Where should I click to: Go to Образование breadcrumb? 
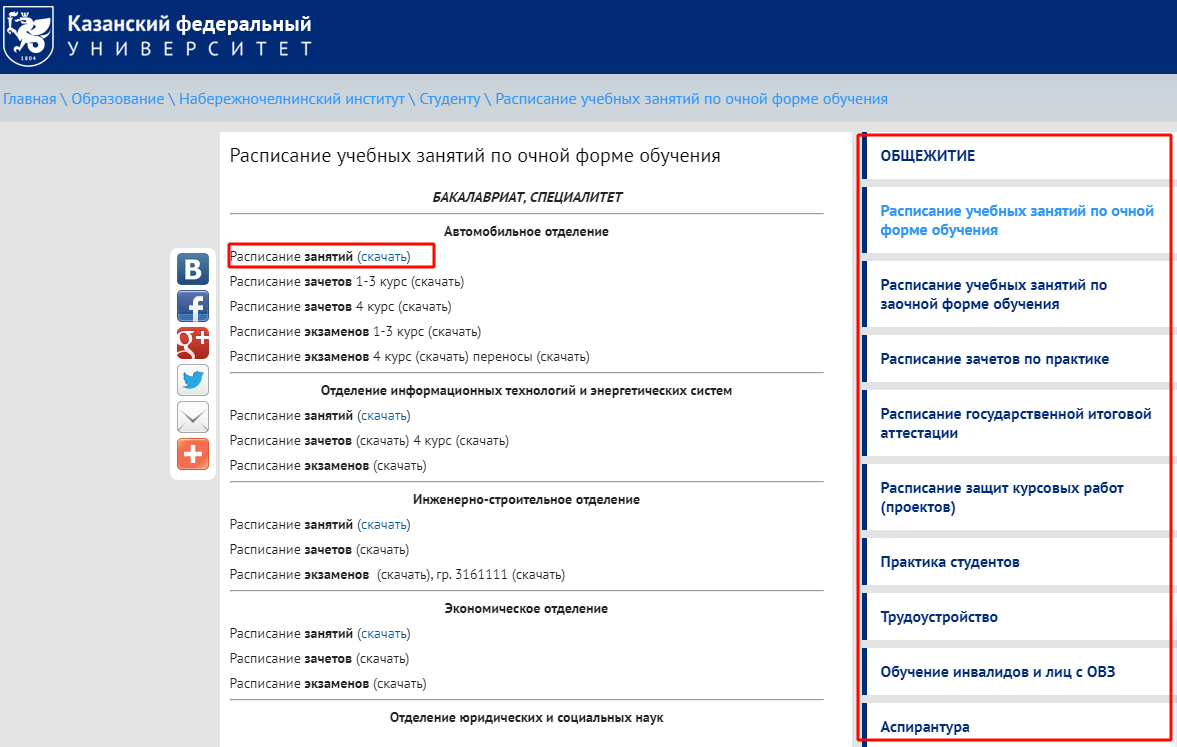118,99
